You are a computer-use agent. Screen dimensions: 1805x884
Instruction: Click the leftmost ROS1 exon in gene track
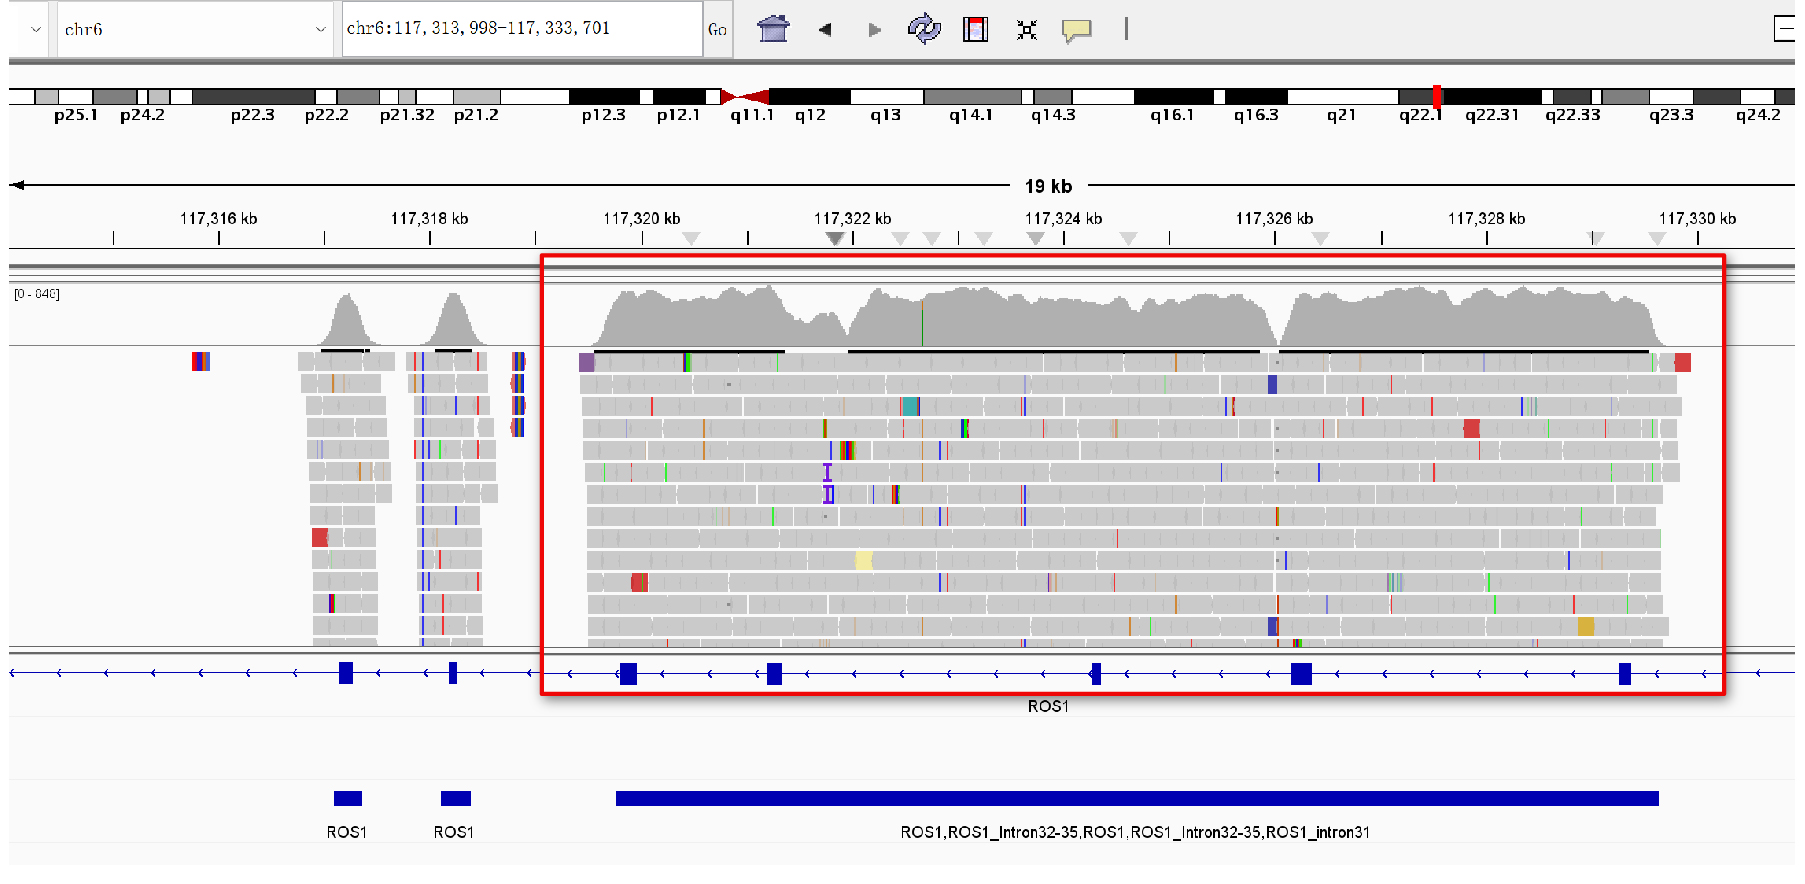click(x=346, y=673)
